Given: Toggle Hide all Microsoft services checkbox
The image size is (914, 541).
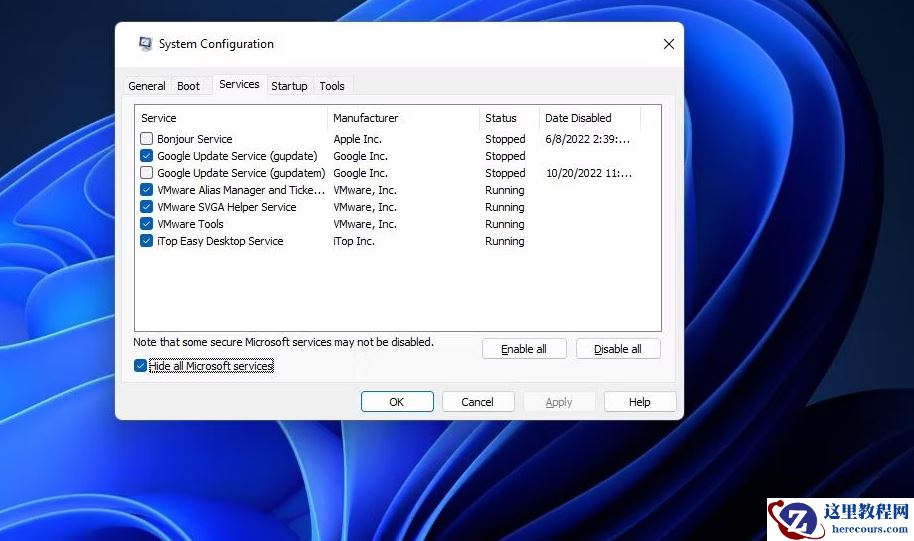Looking at the screenshot, I should click(x=140, y=366).
